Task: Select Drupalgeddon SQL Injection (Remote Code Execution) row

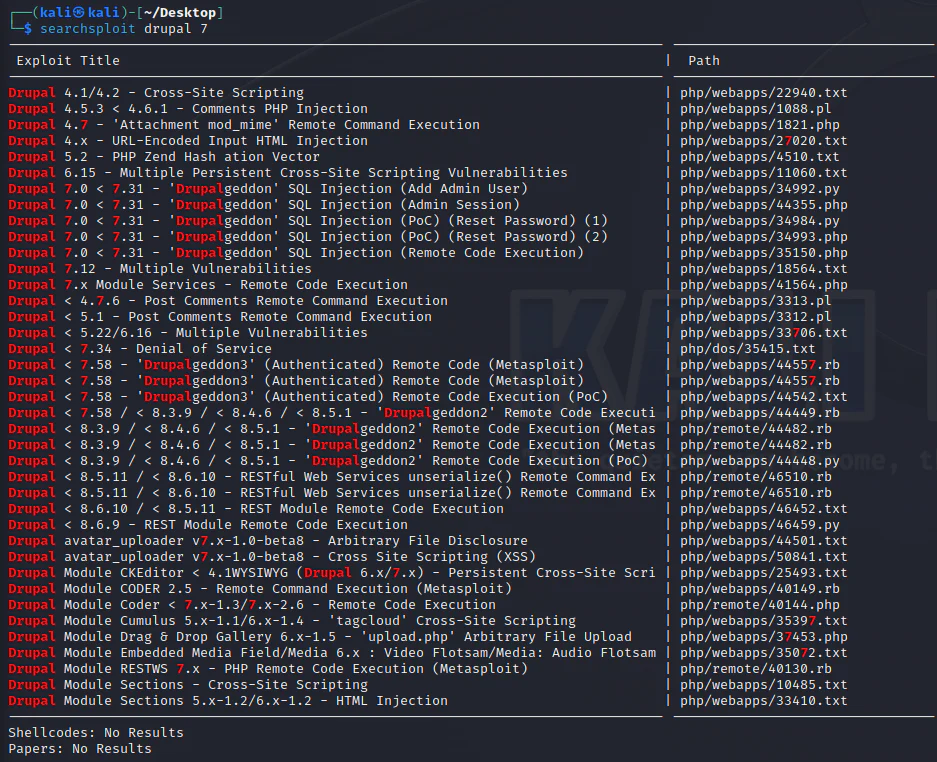Action: (296, 253)
